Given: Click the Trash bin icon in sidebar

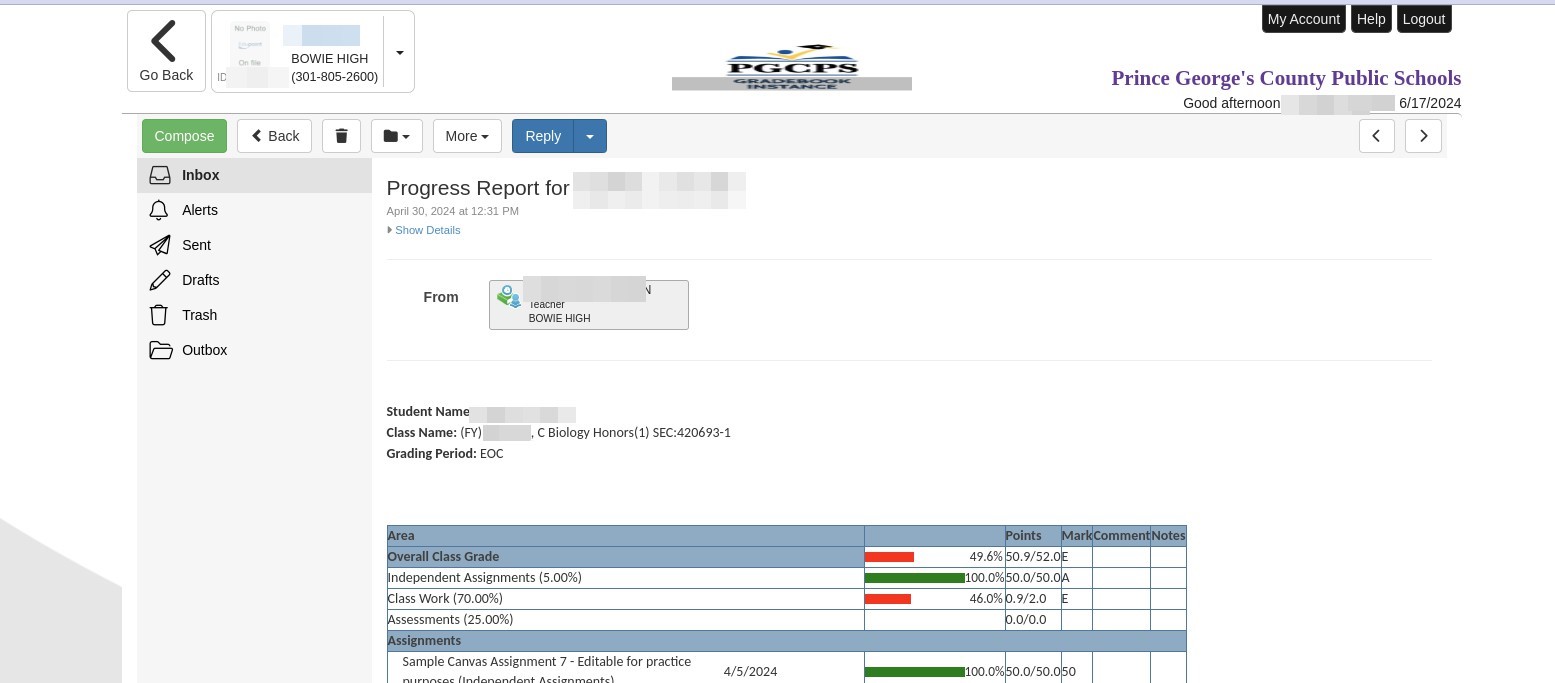Looking at the screenshot, I should [159, 315].
